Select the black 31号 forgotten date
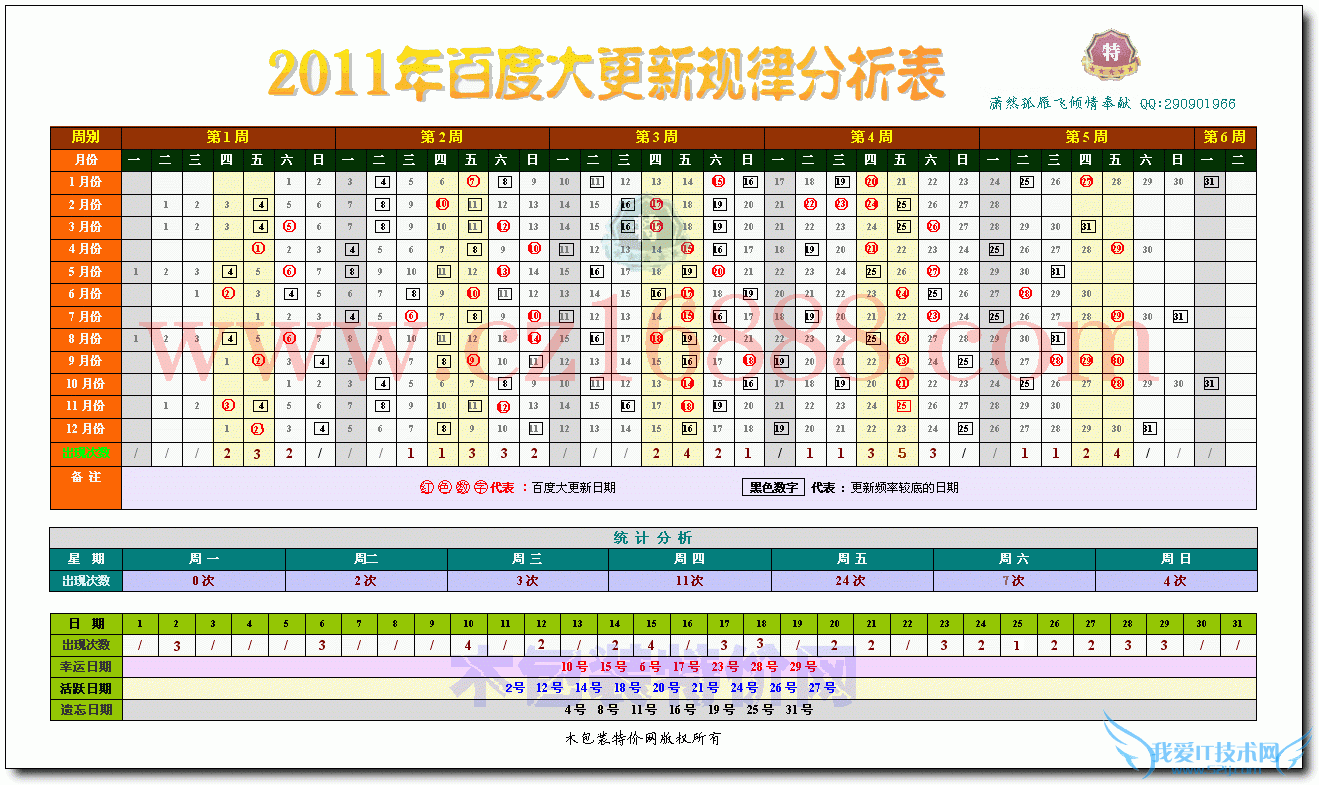The image size is (1319, 785). tap(800, 710)
